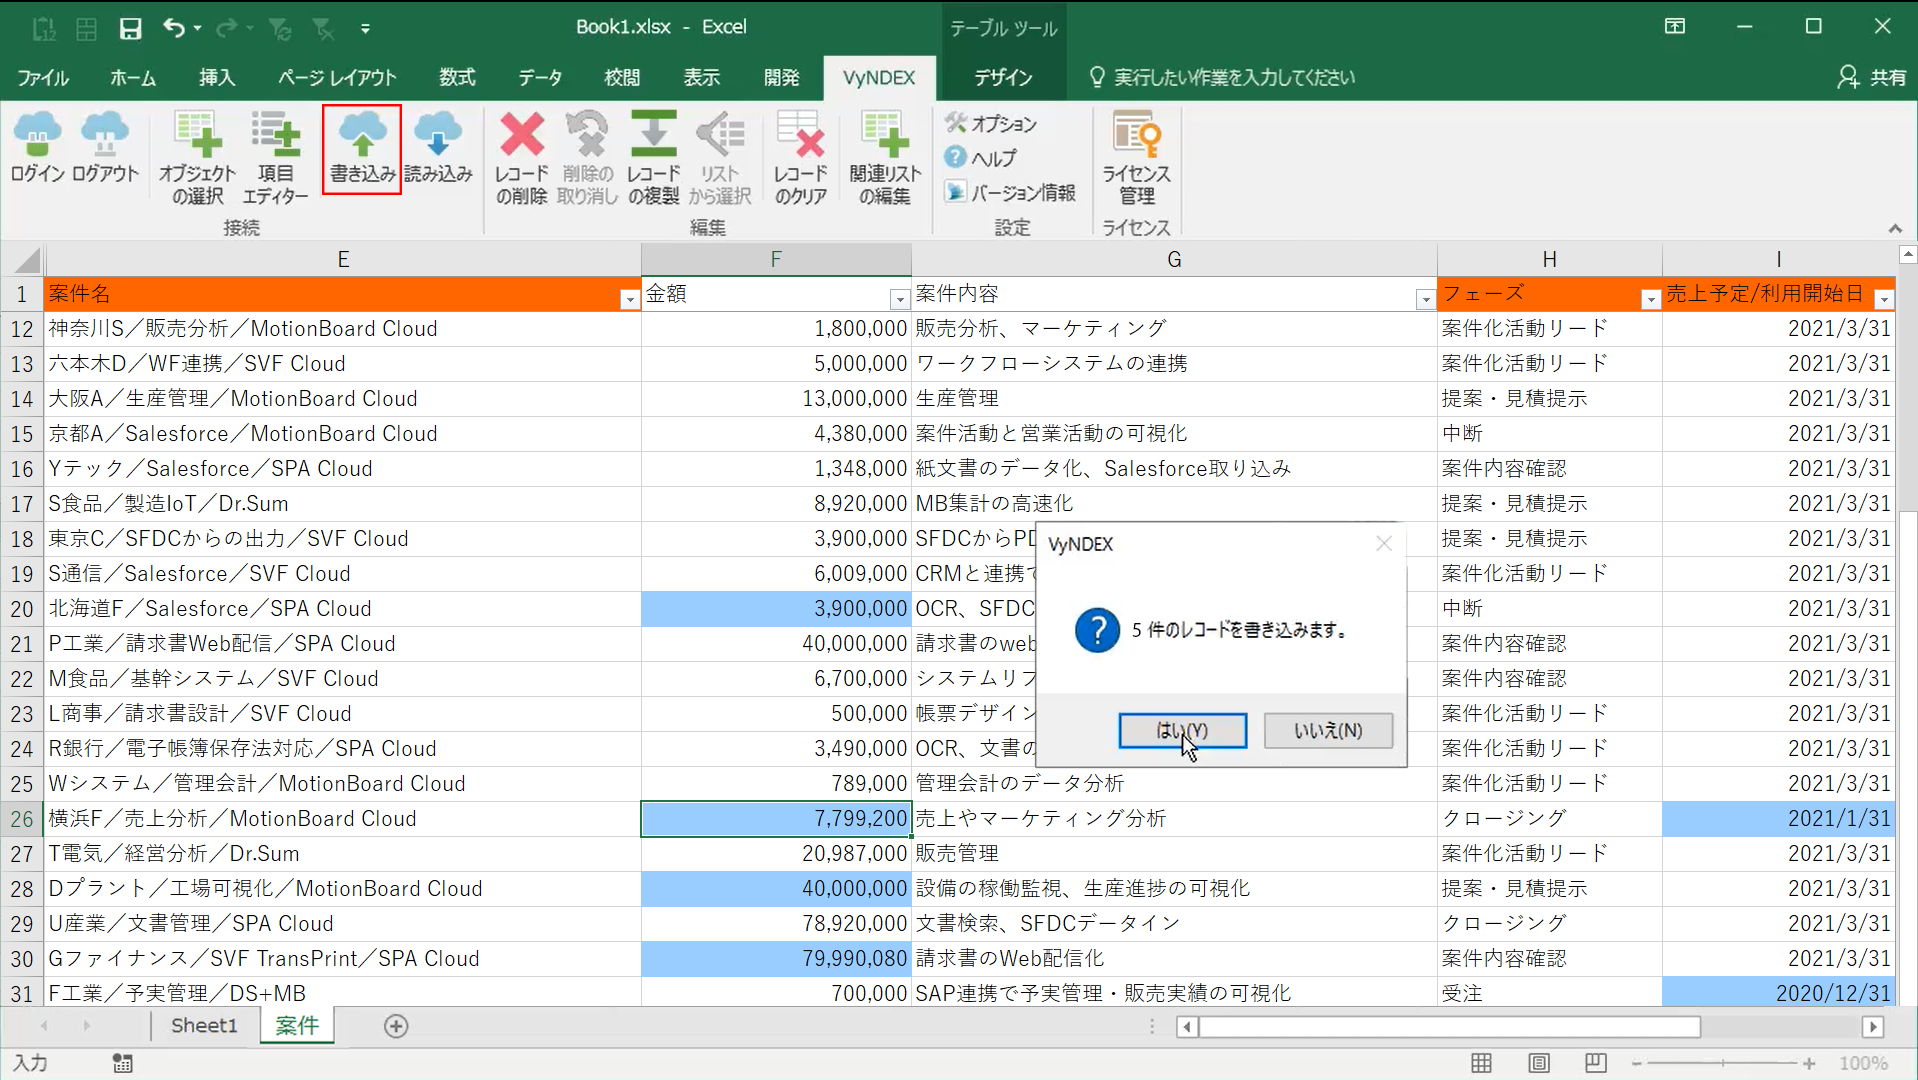Image resolution: width=1918 pixels, height=1080 pixels.
Task: Click the tell me search field
Action: [x=1235, y=78]
